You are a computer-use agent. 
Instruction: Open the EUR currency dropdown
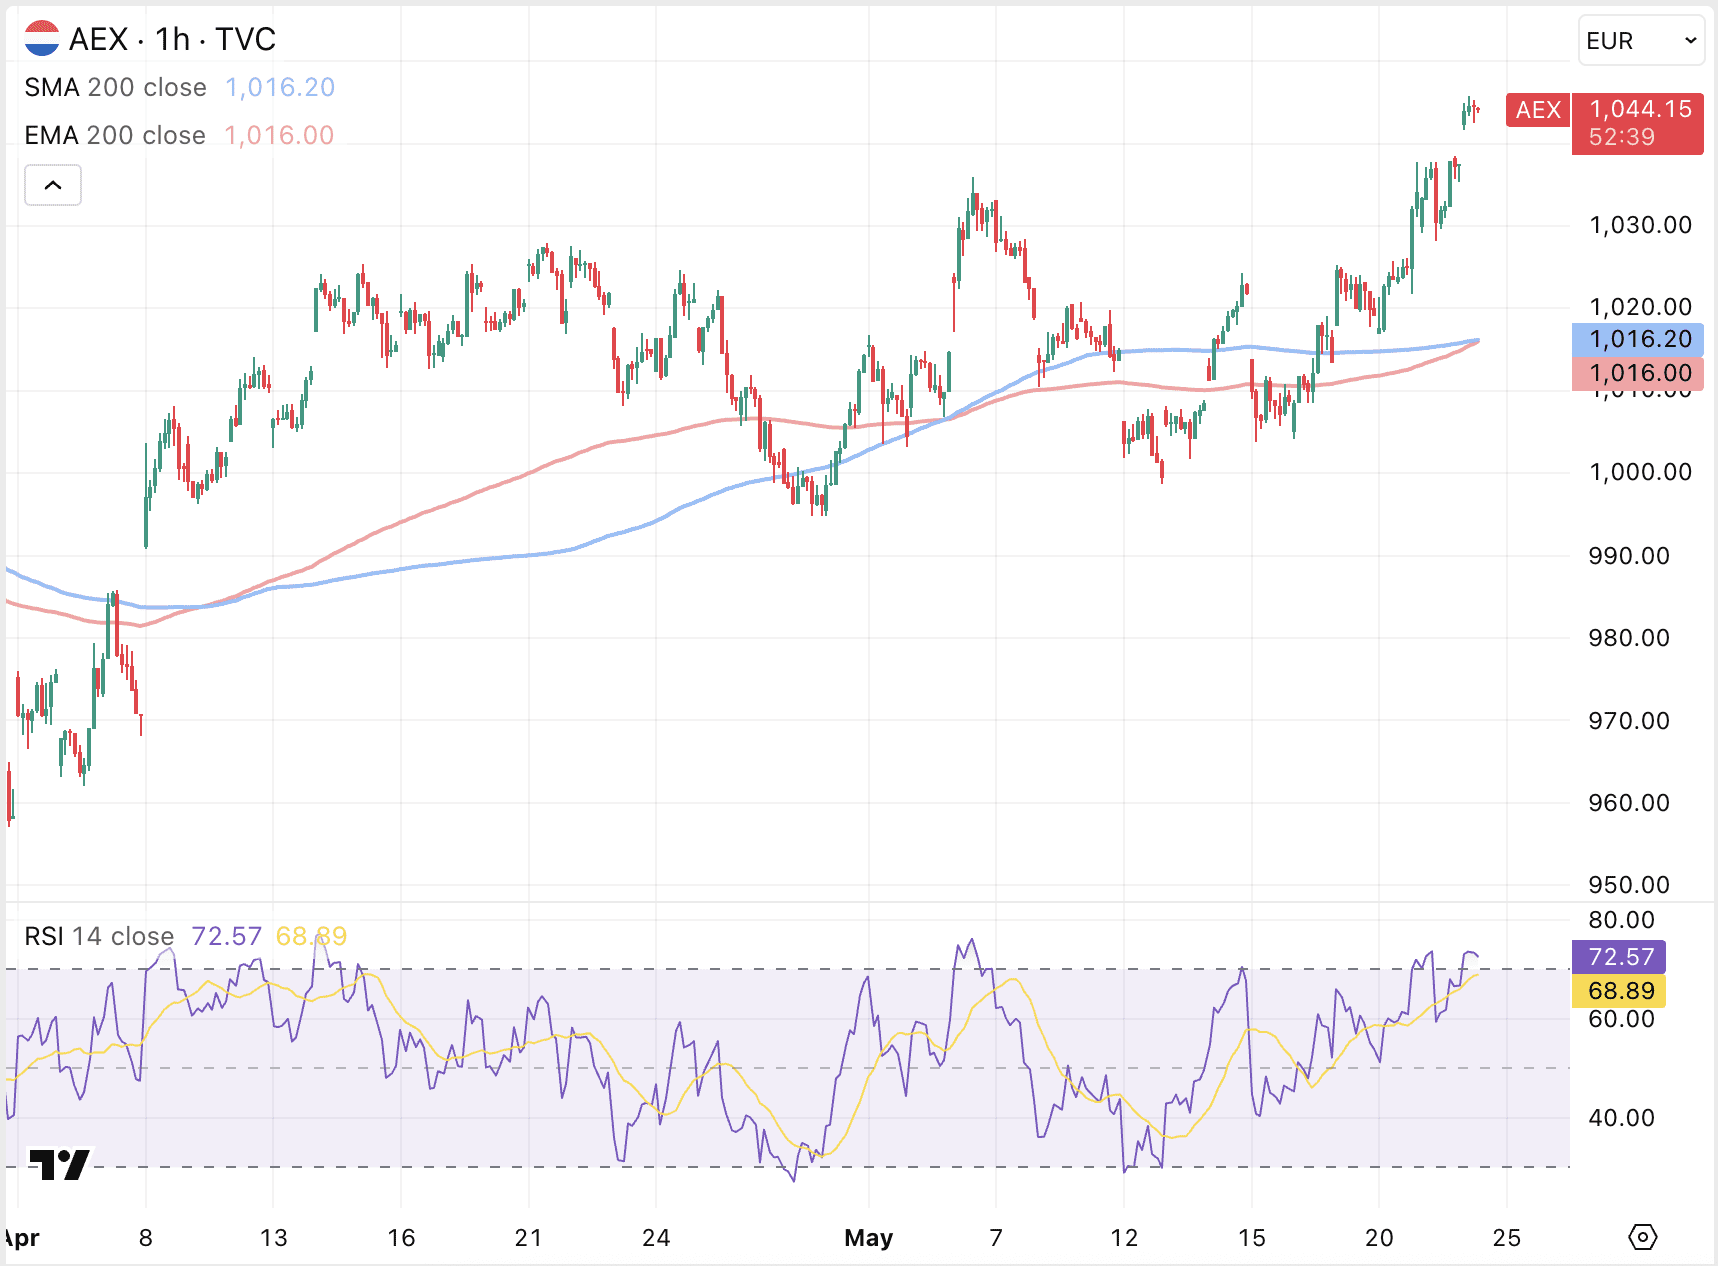pyautogui.click(x=1641, y=41)
